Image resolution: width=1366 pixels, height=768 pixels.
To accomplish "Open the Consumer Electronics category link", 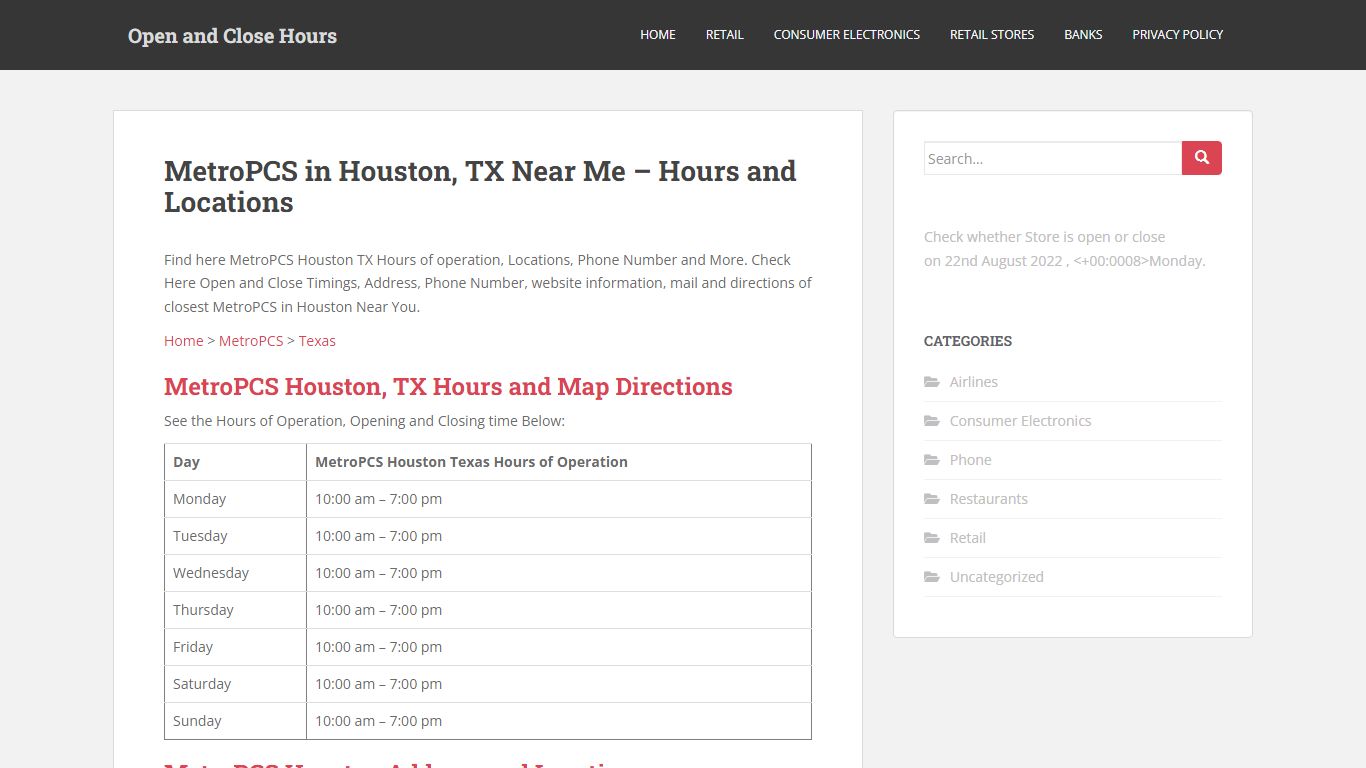I will click(1020, 421).
